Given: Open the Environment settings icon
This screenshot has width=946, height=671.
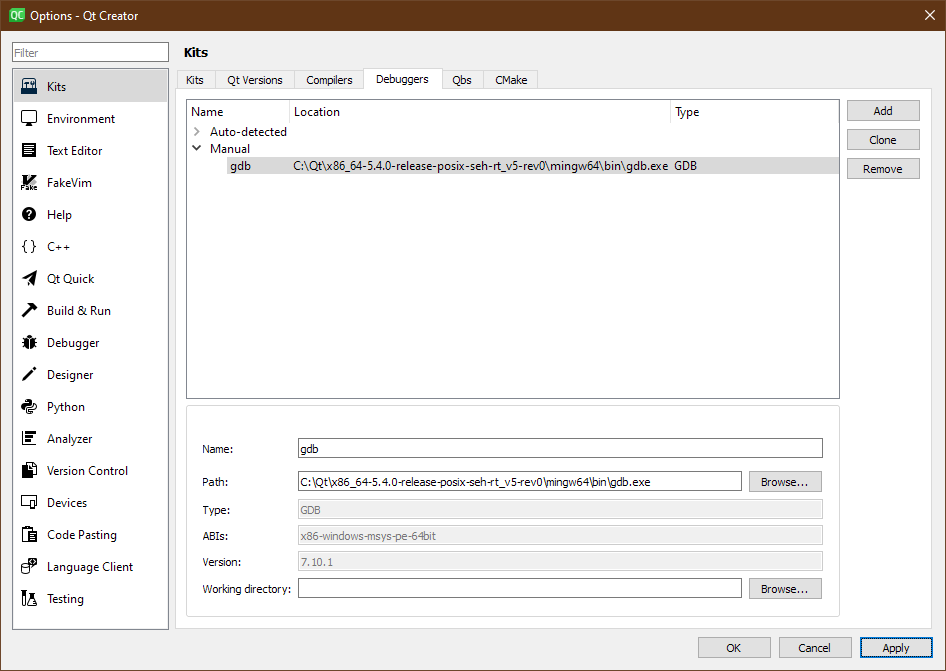Looking at the screenshot, I should (30, 118).
